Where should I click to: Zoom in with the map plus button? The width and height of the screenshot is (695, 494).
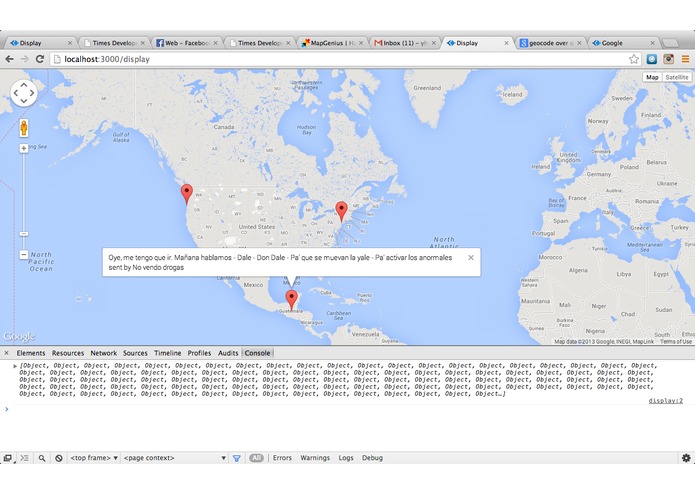point(24,148)
